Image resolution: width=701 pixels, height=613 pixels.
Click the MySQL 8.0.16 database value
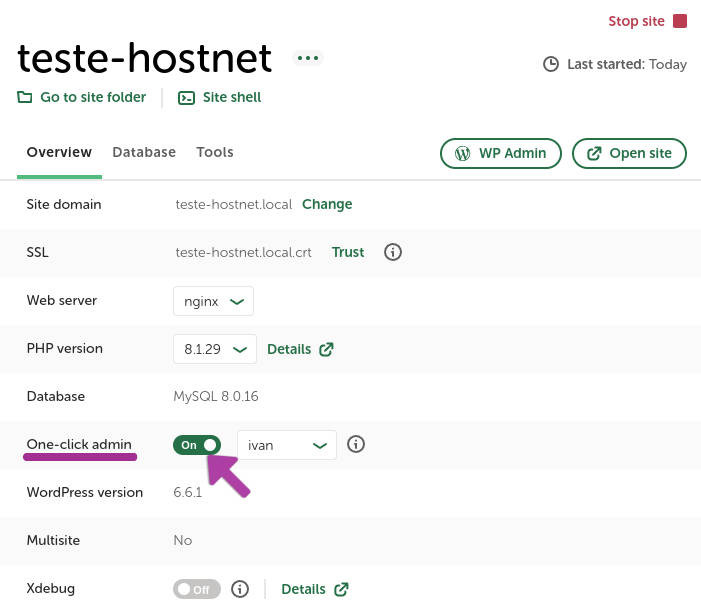click(216, 396)
